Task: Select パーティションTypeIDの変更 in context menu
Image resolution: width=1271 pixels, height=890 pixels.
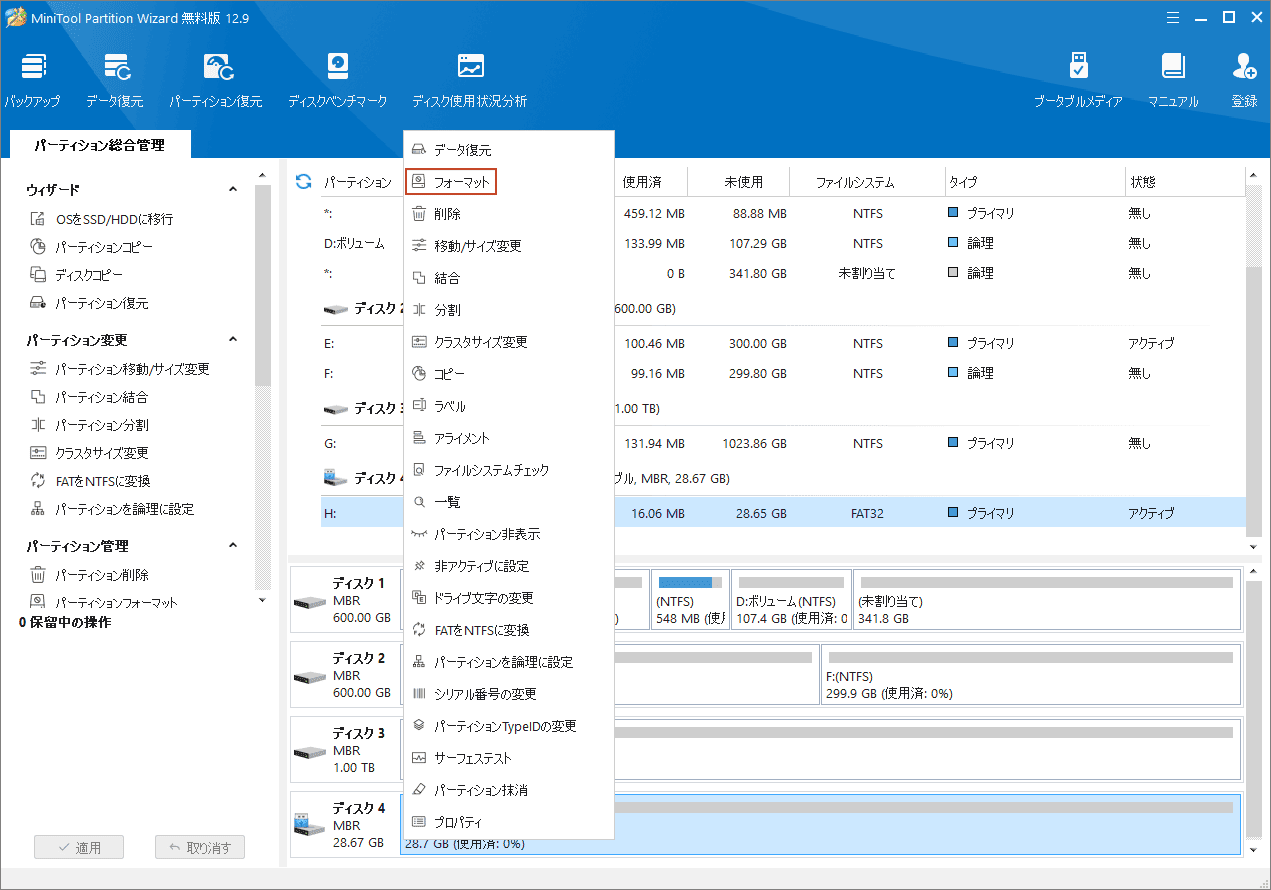Action: tap(509, 726)
